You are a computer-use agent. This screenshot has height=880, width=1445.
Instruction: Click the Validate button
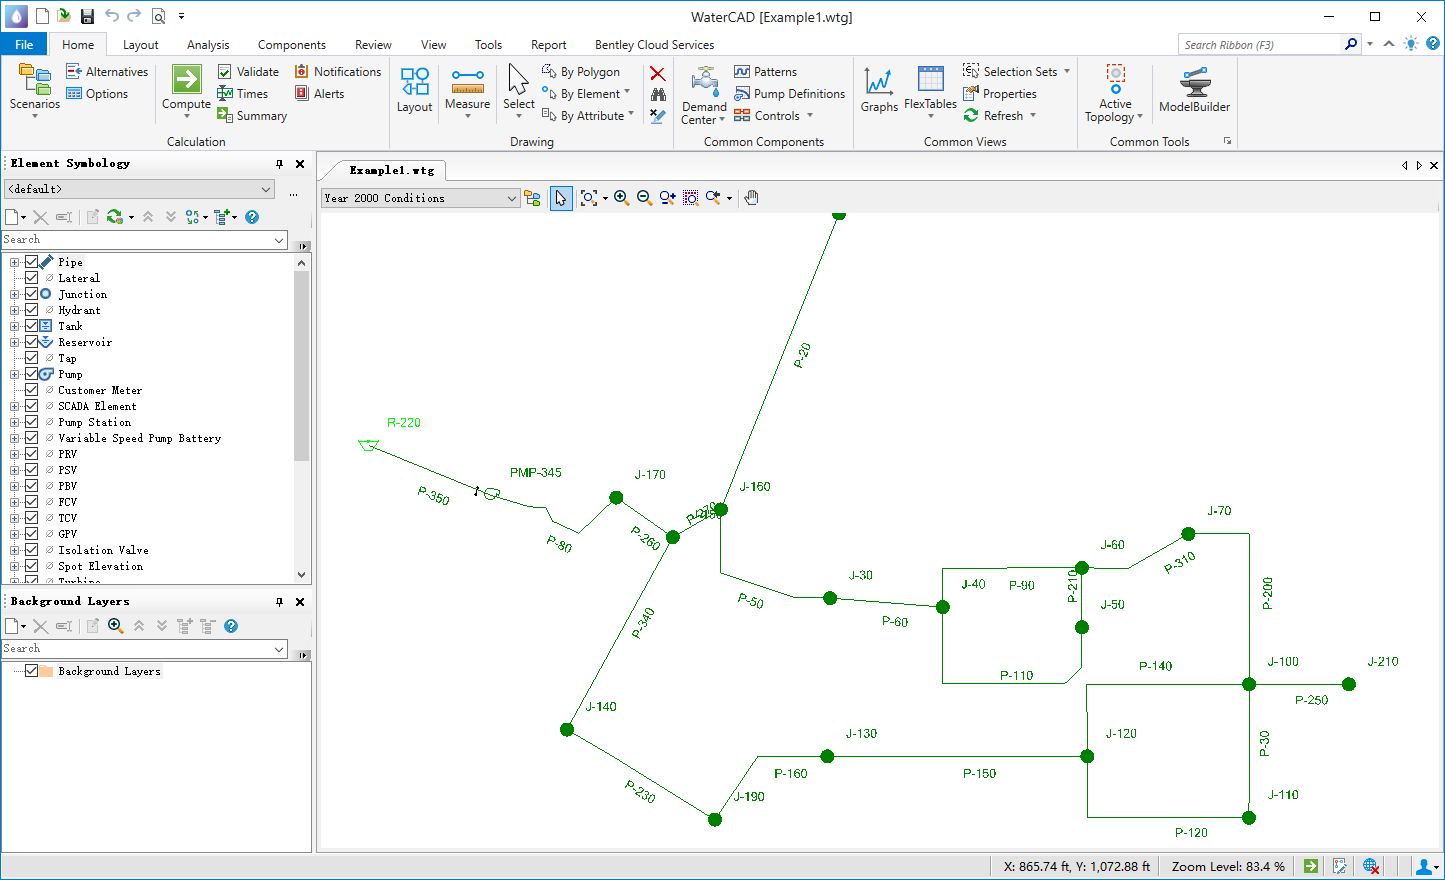(249, 72)
